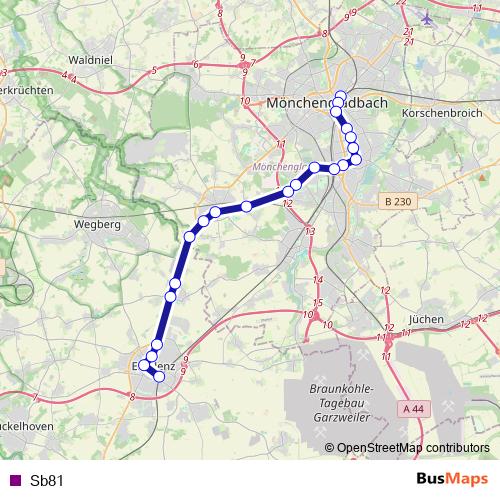Screen dimensions: 500x500
Task: Click the airport airplane icon
Action: click(427, 19)
